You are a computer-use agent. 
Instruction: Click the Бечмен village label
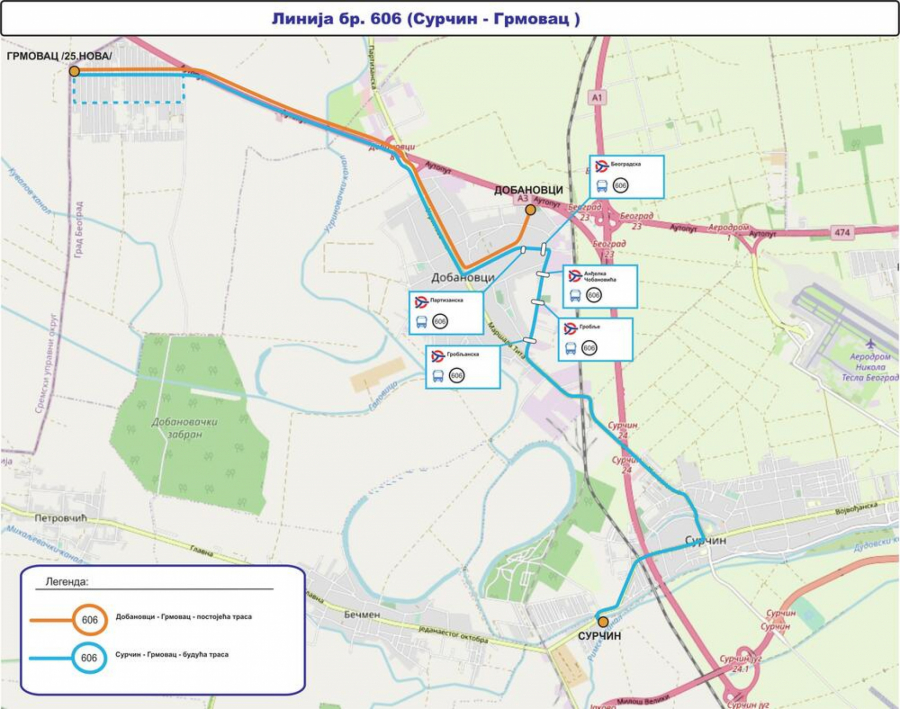362,614
